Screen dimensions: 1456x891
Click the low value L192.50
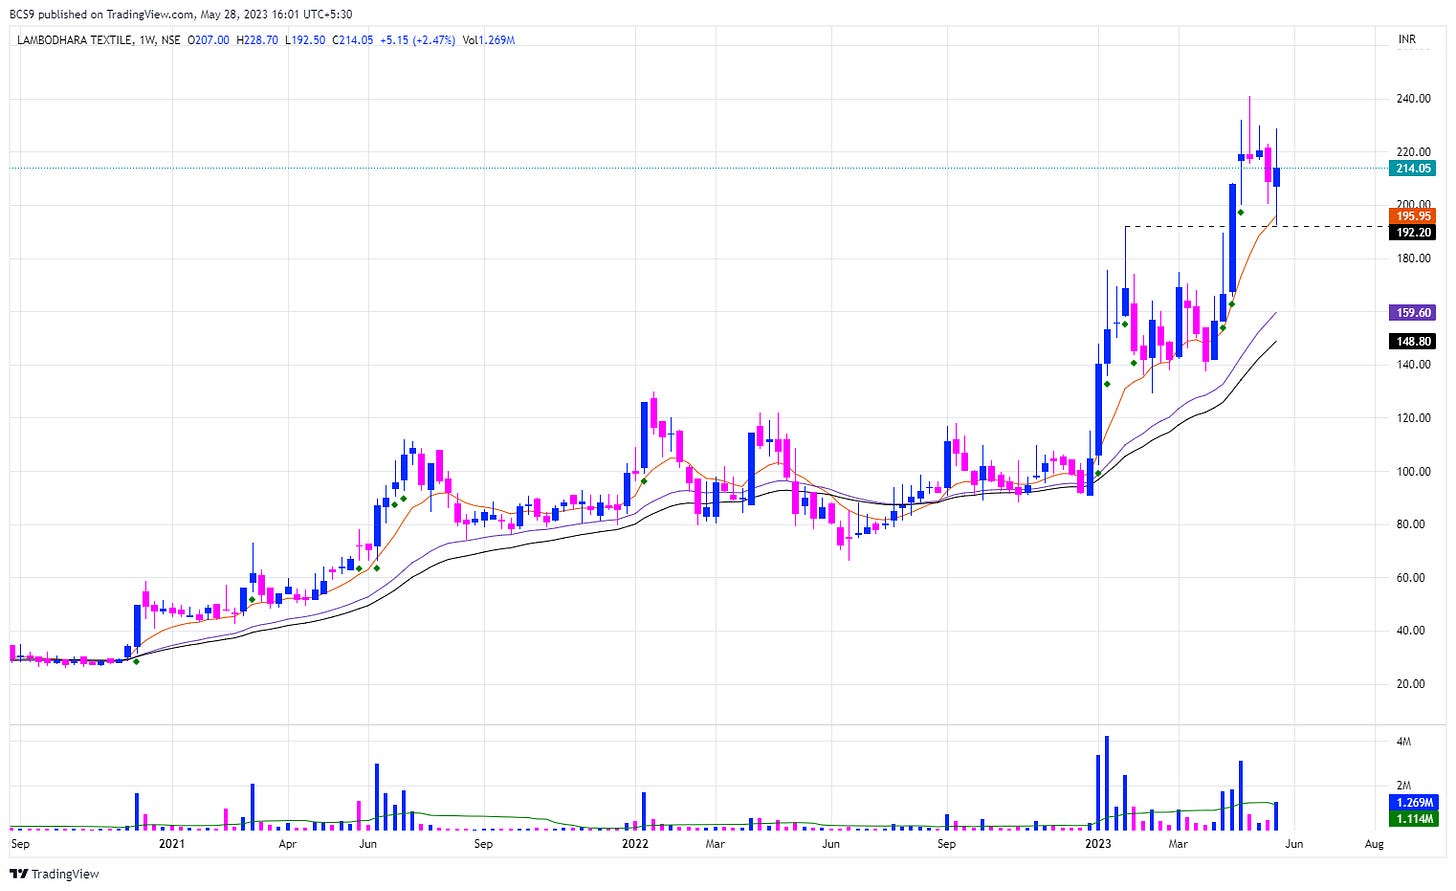coord(305,40)
